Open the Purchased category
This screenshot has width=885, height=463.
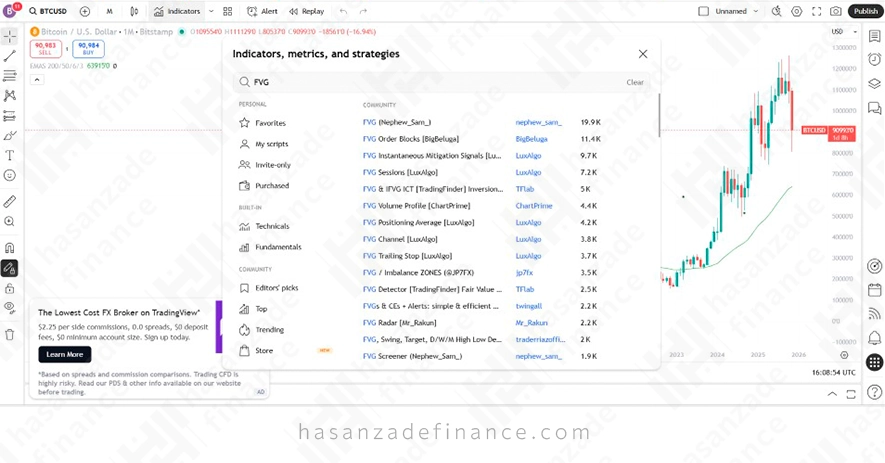[265, 186]
